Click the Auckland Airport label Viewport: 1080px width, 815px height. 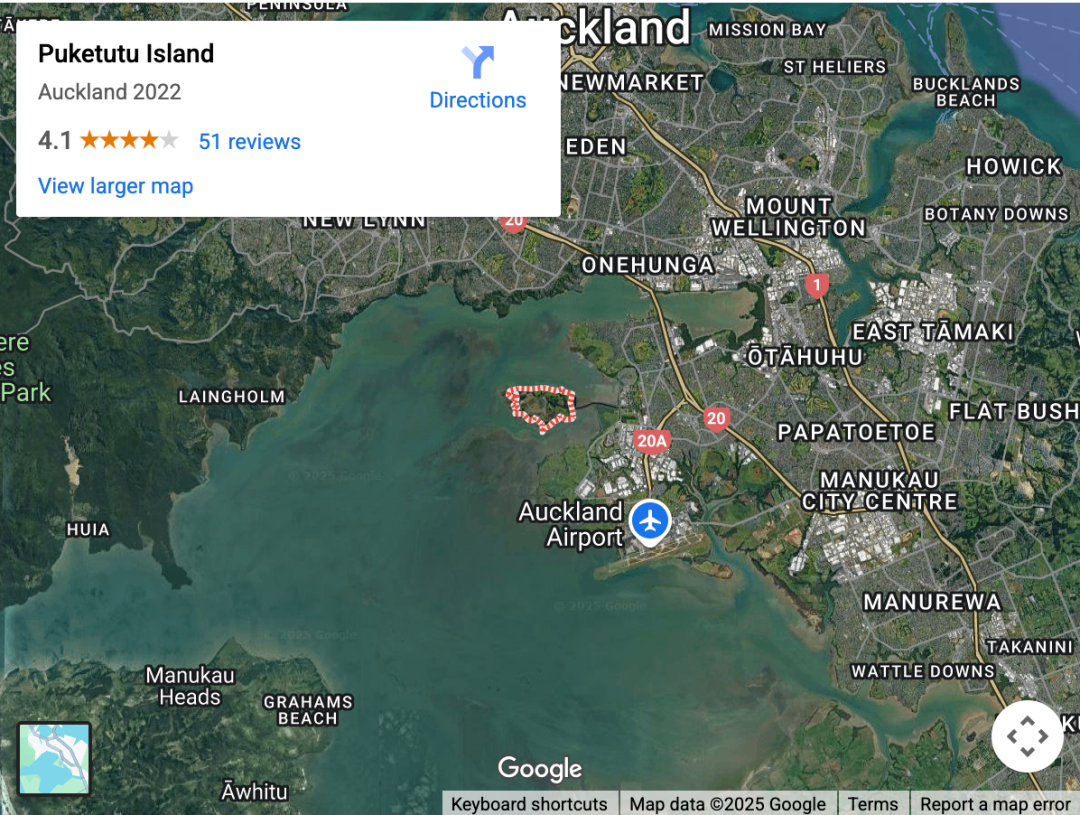(570, 524)
